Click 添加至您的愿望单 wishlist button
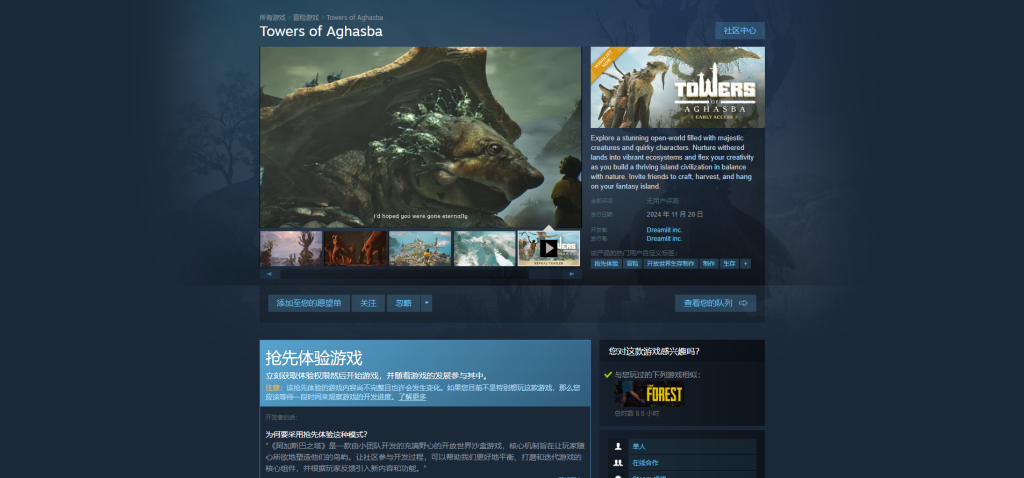 [x=308, y=303]
